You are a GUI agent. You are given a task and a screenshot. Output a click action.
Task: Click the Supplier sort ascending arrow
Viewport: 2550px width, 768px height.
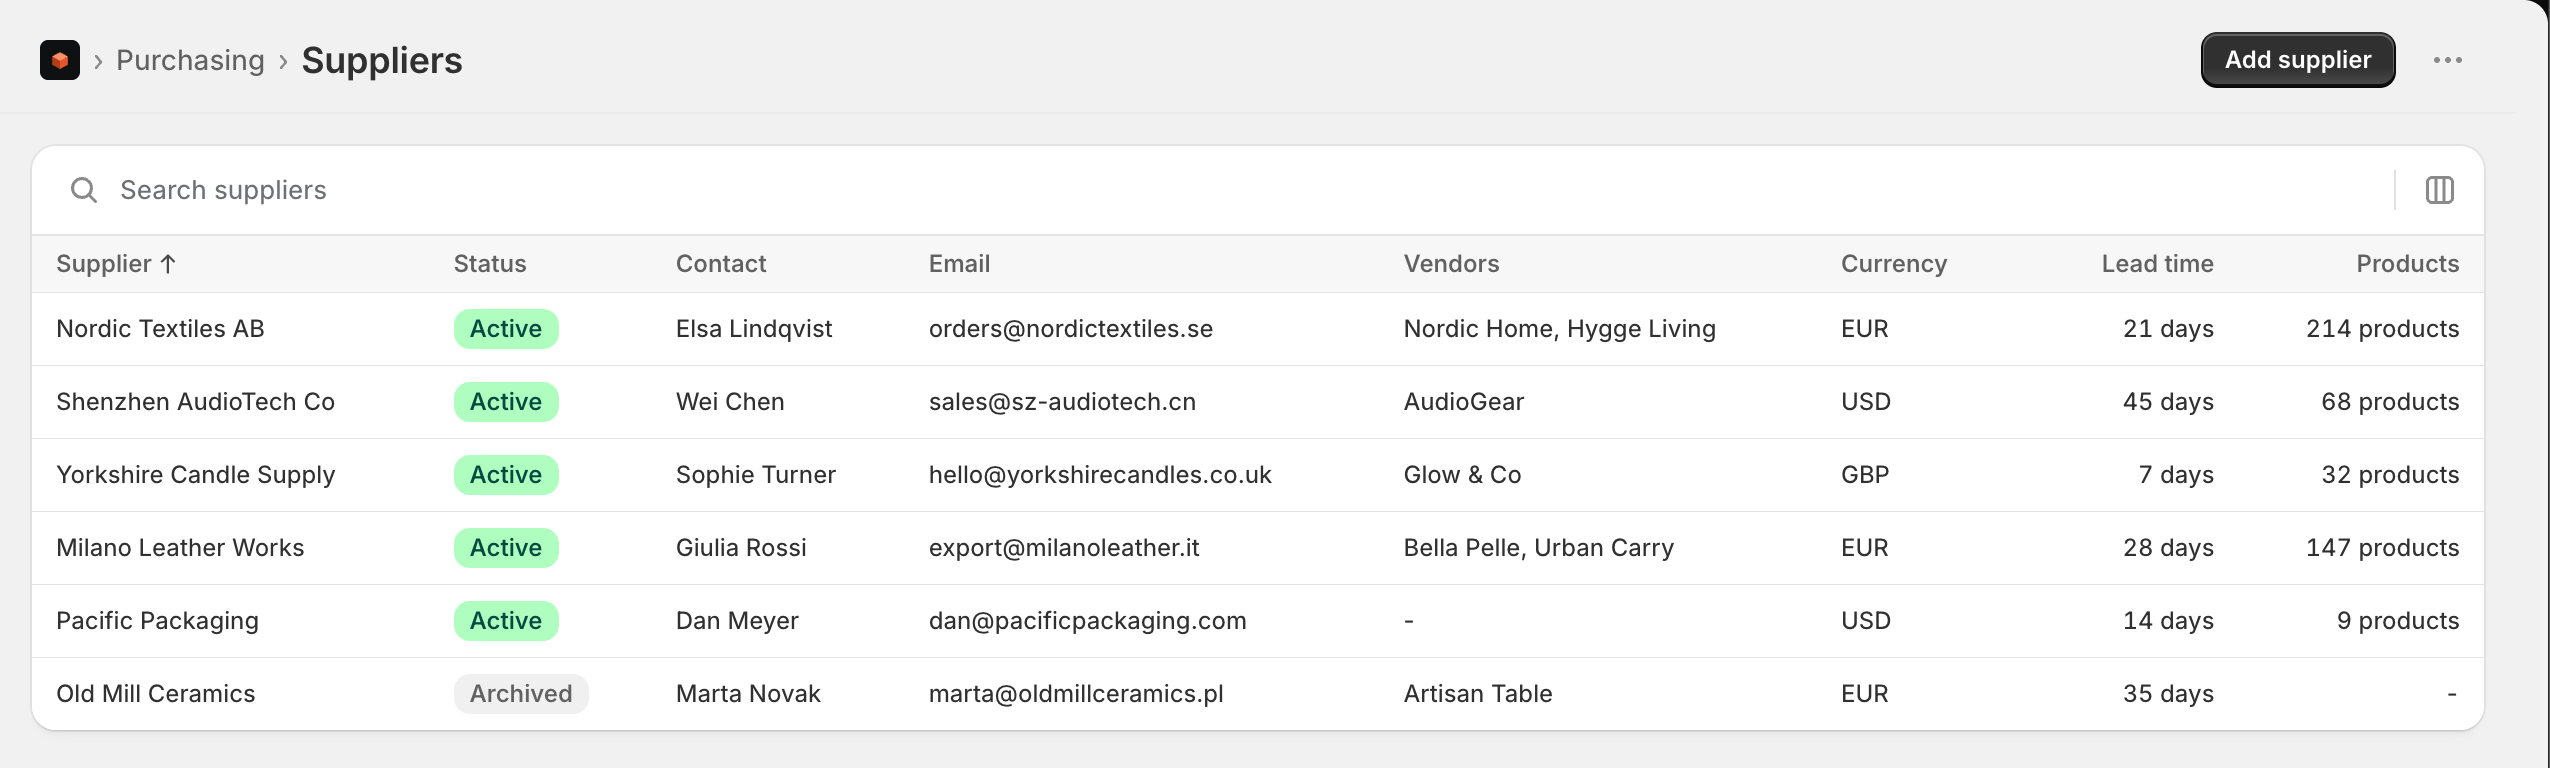coord(168,264)
